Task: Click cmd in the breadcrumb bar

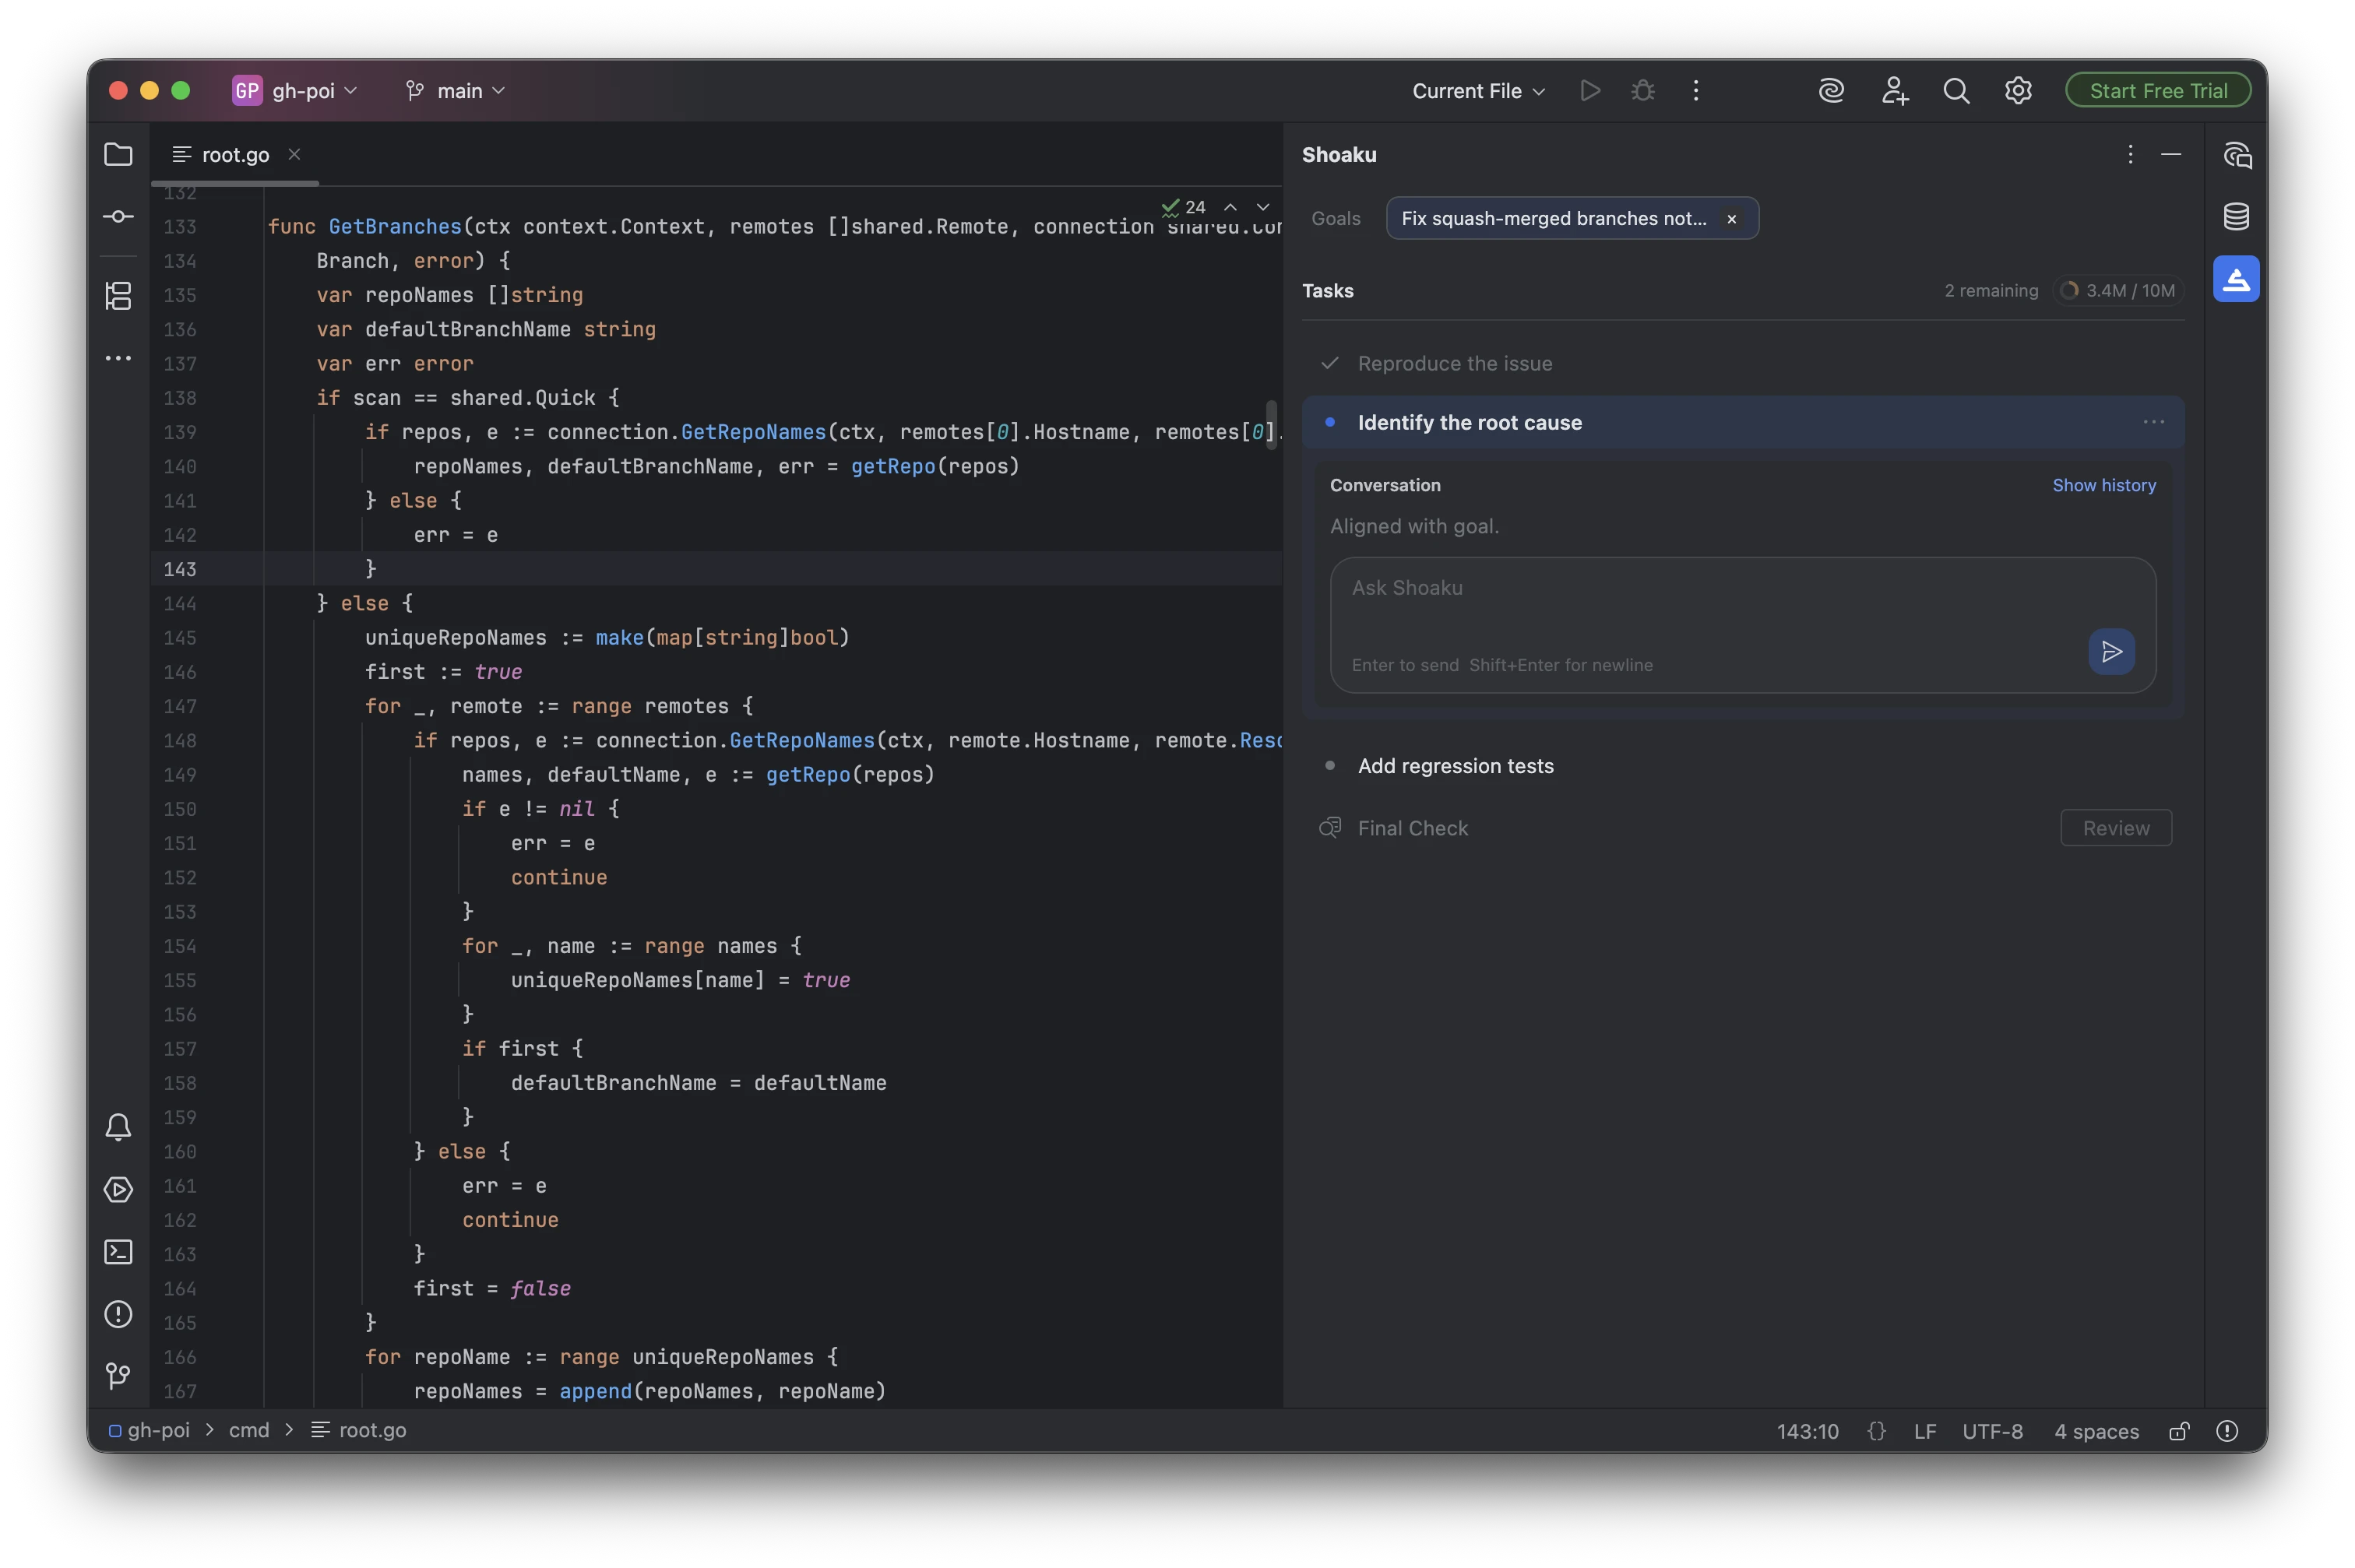Action: point(249,1430)
